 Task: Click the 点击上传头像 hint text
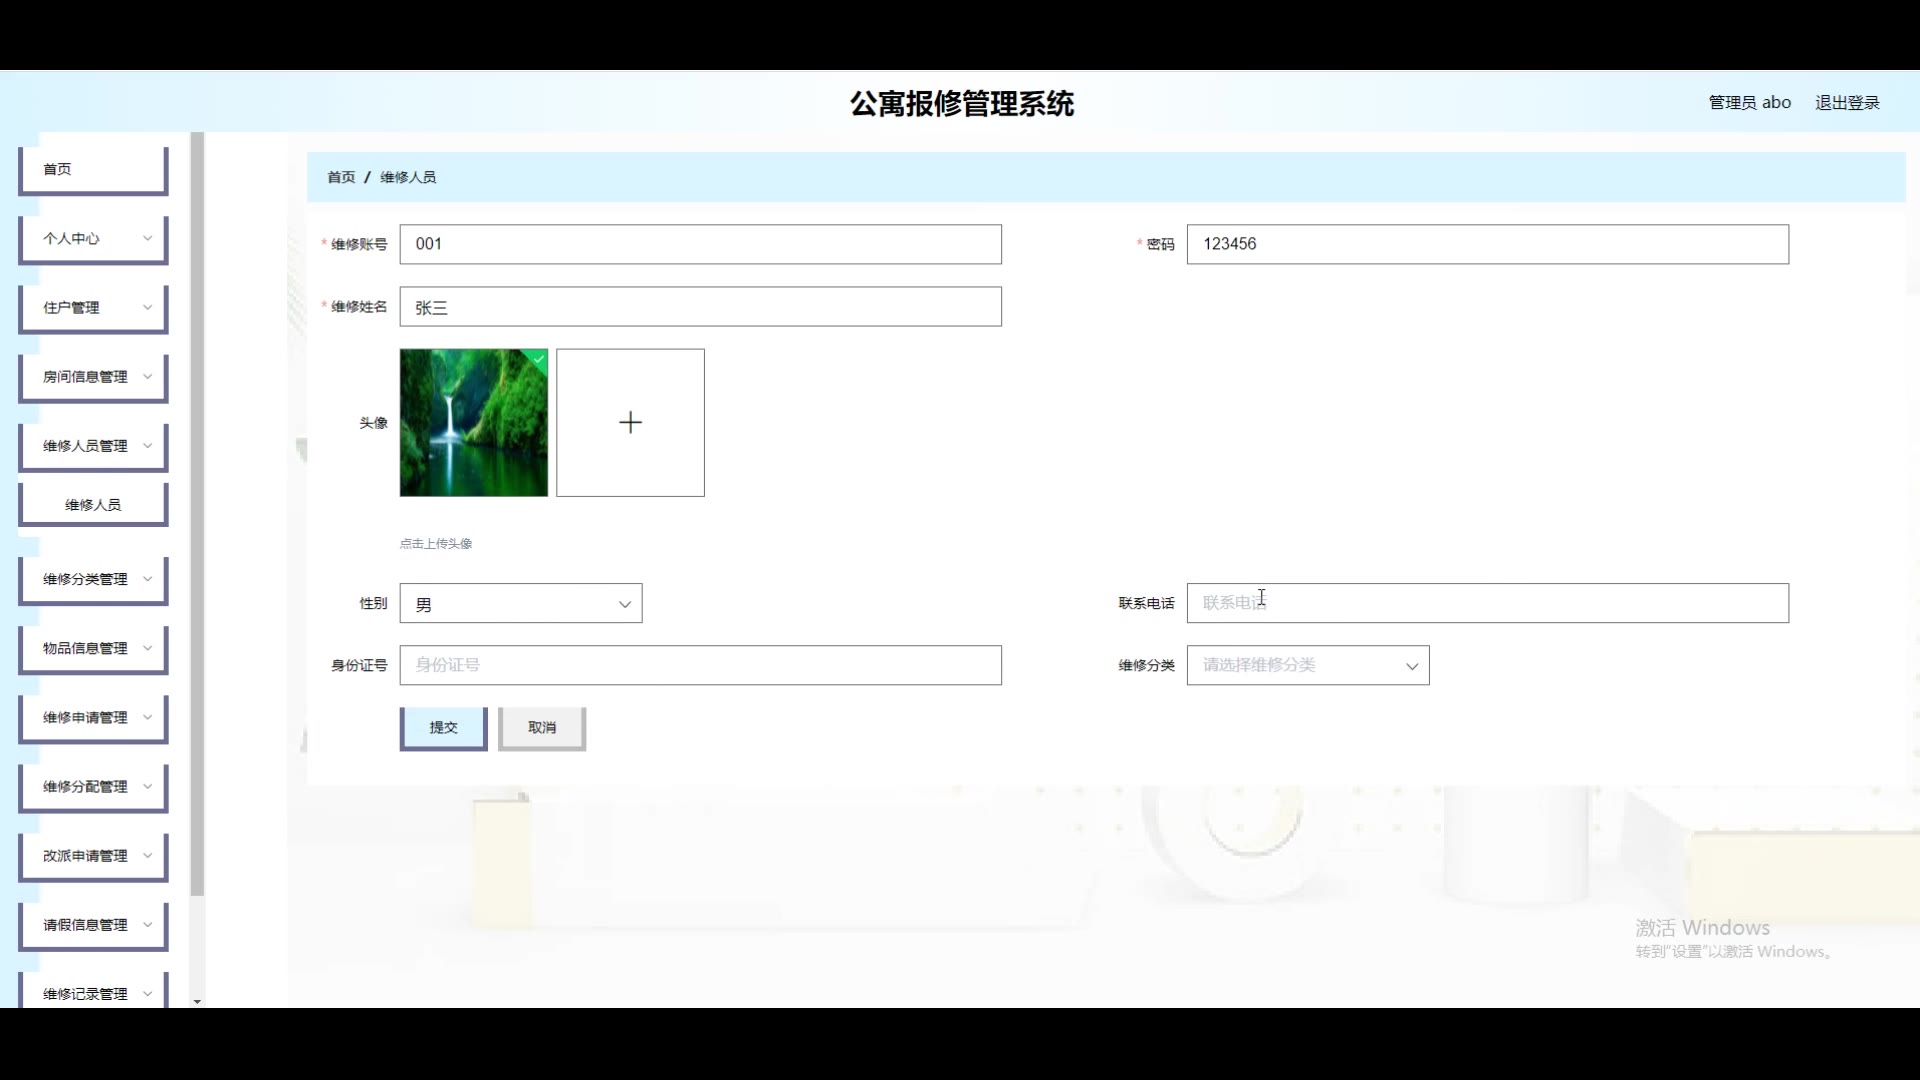[436, 544]
